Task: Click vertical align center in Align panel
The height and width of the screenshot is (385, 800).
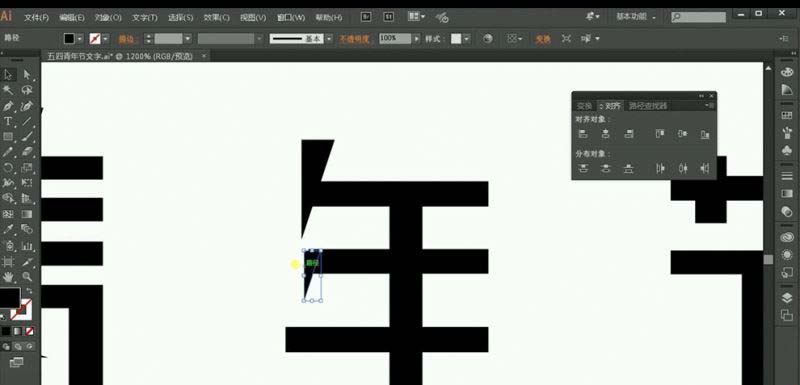Action: pyautogui.click(x=683, y=134)
